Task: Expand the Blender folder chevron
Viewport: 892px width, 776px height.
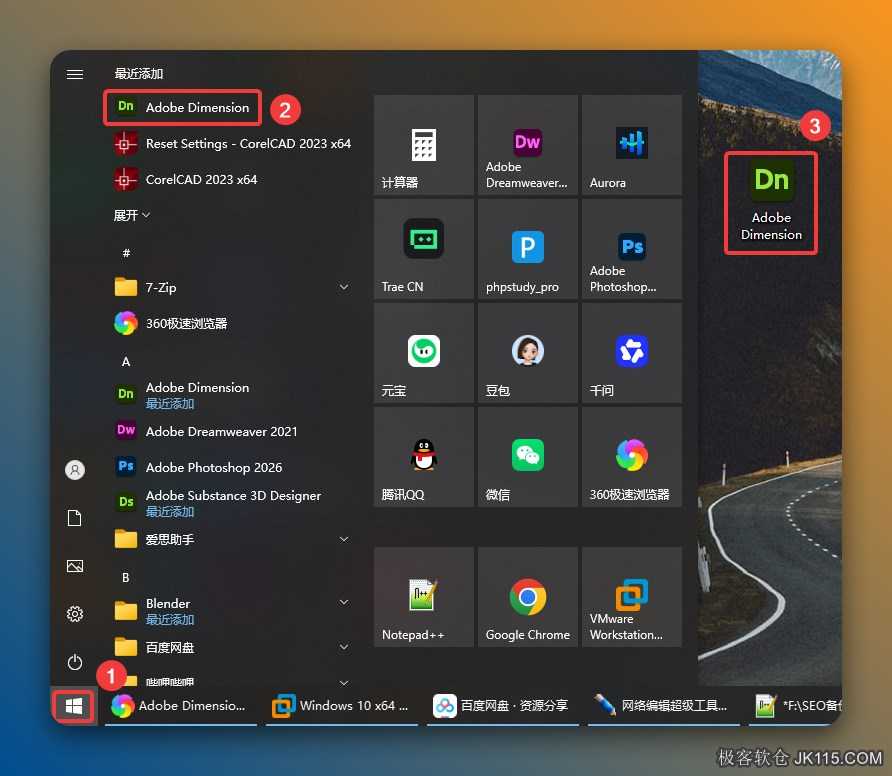Action: click(x=344, y=602)
